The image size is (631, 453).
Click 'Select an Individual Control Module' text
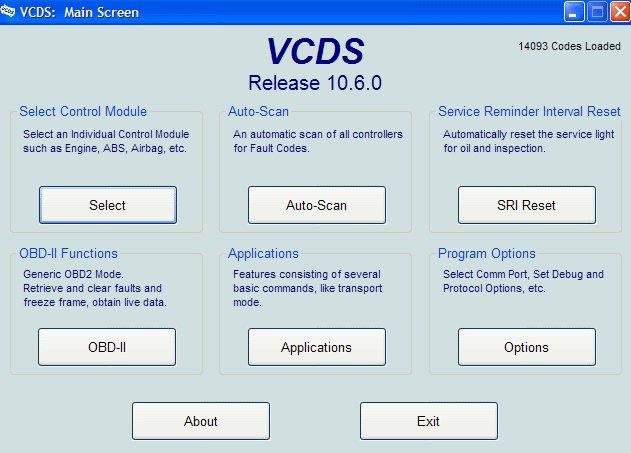(x=106, y=134)
